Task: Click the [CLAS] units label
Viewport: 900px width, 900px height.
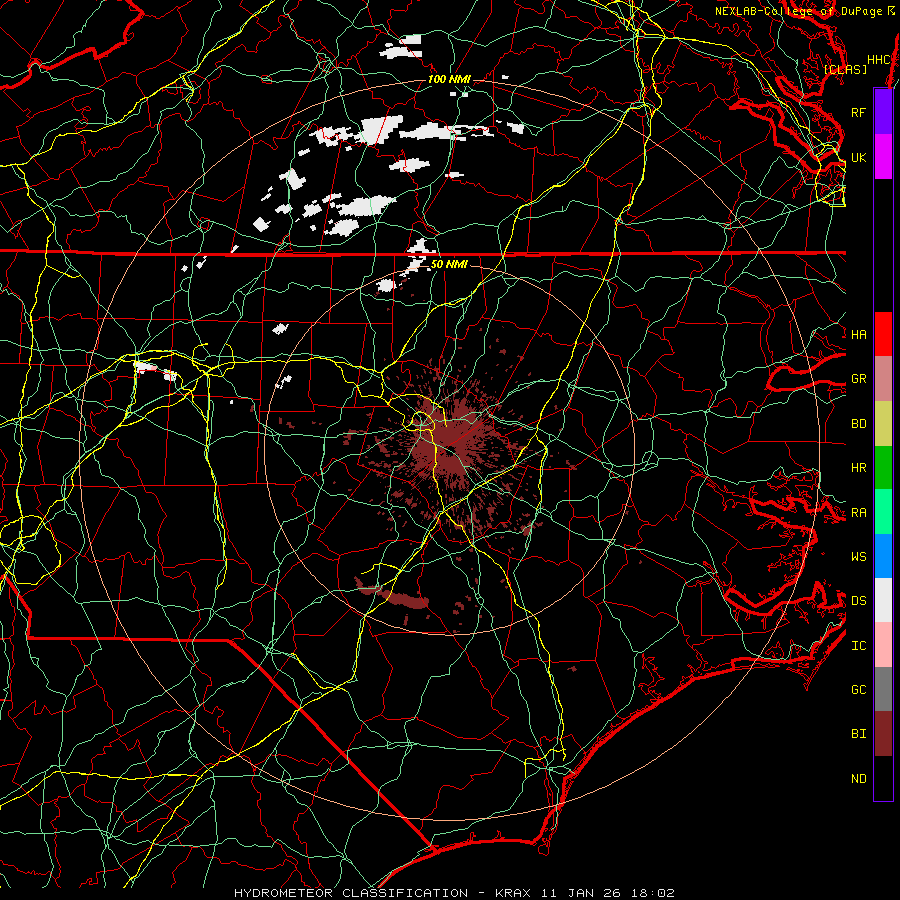Action: click(x=845, y=69)
